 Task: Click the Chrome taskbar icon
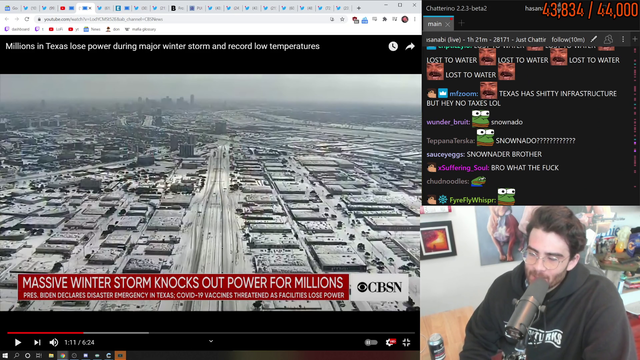click(x=62, y=356)
